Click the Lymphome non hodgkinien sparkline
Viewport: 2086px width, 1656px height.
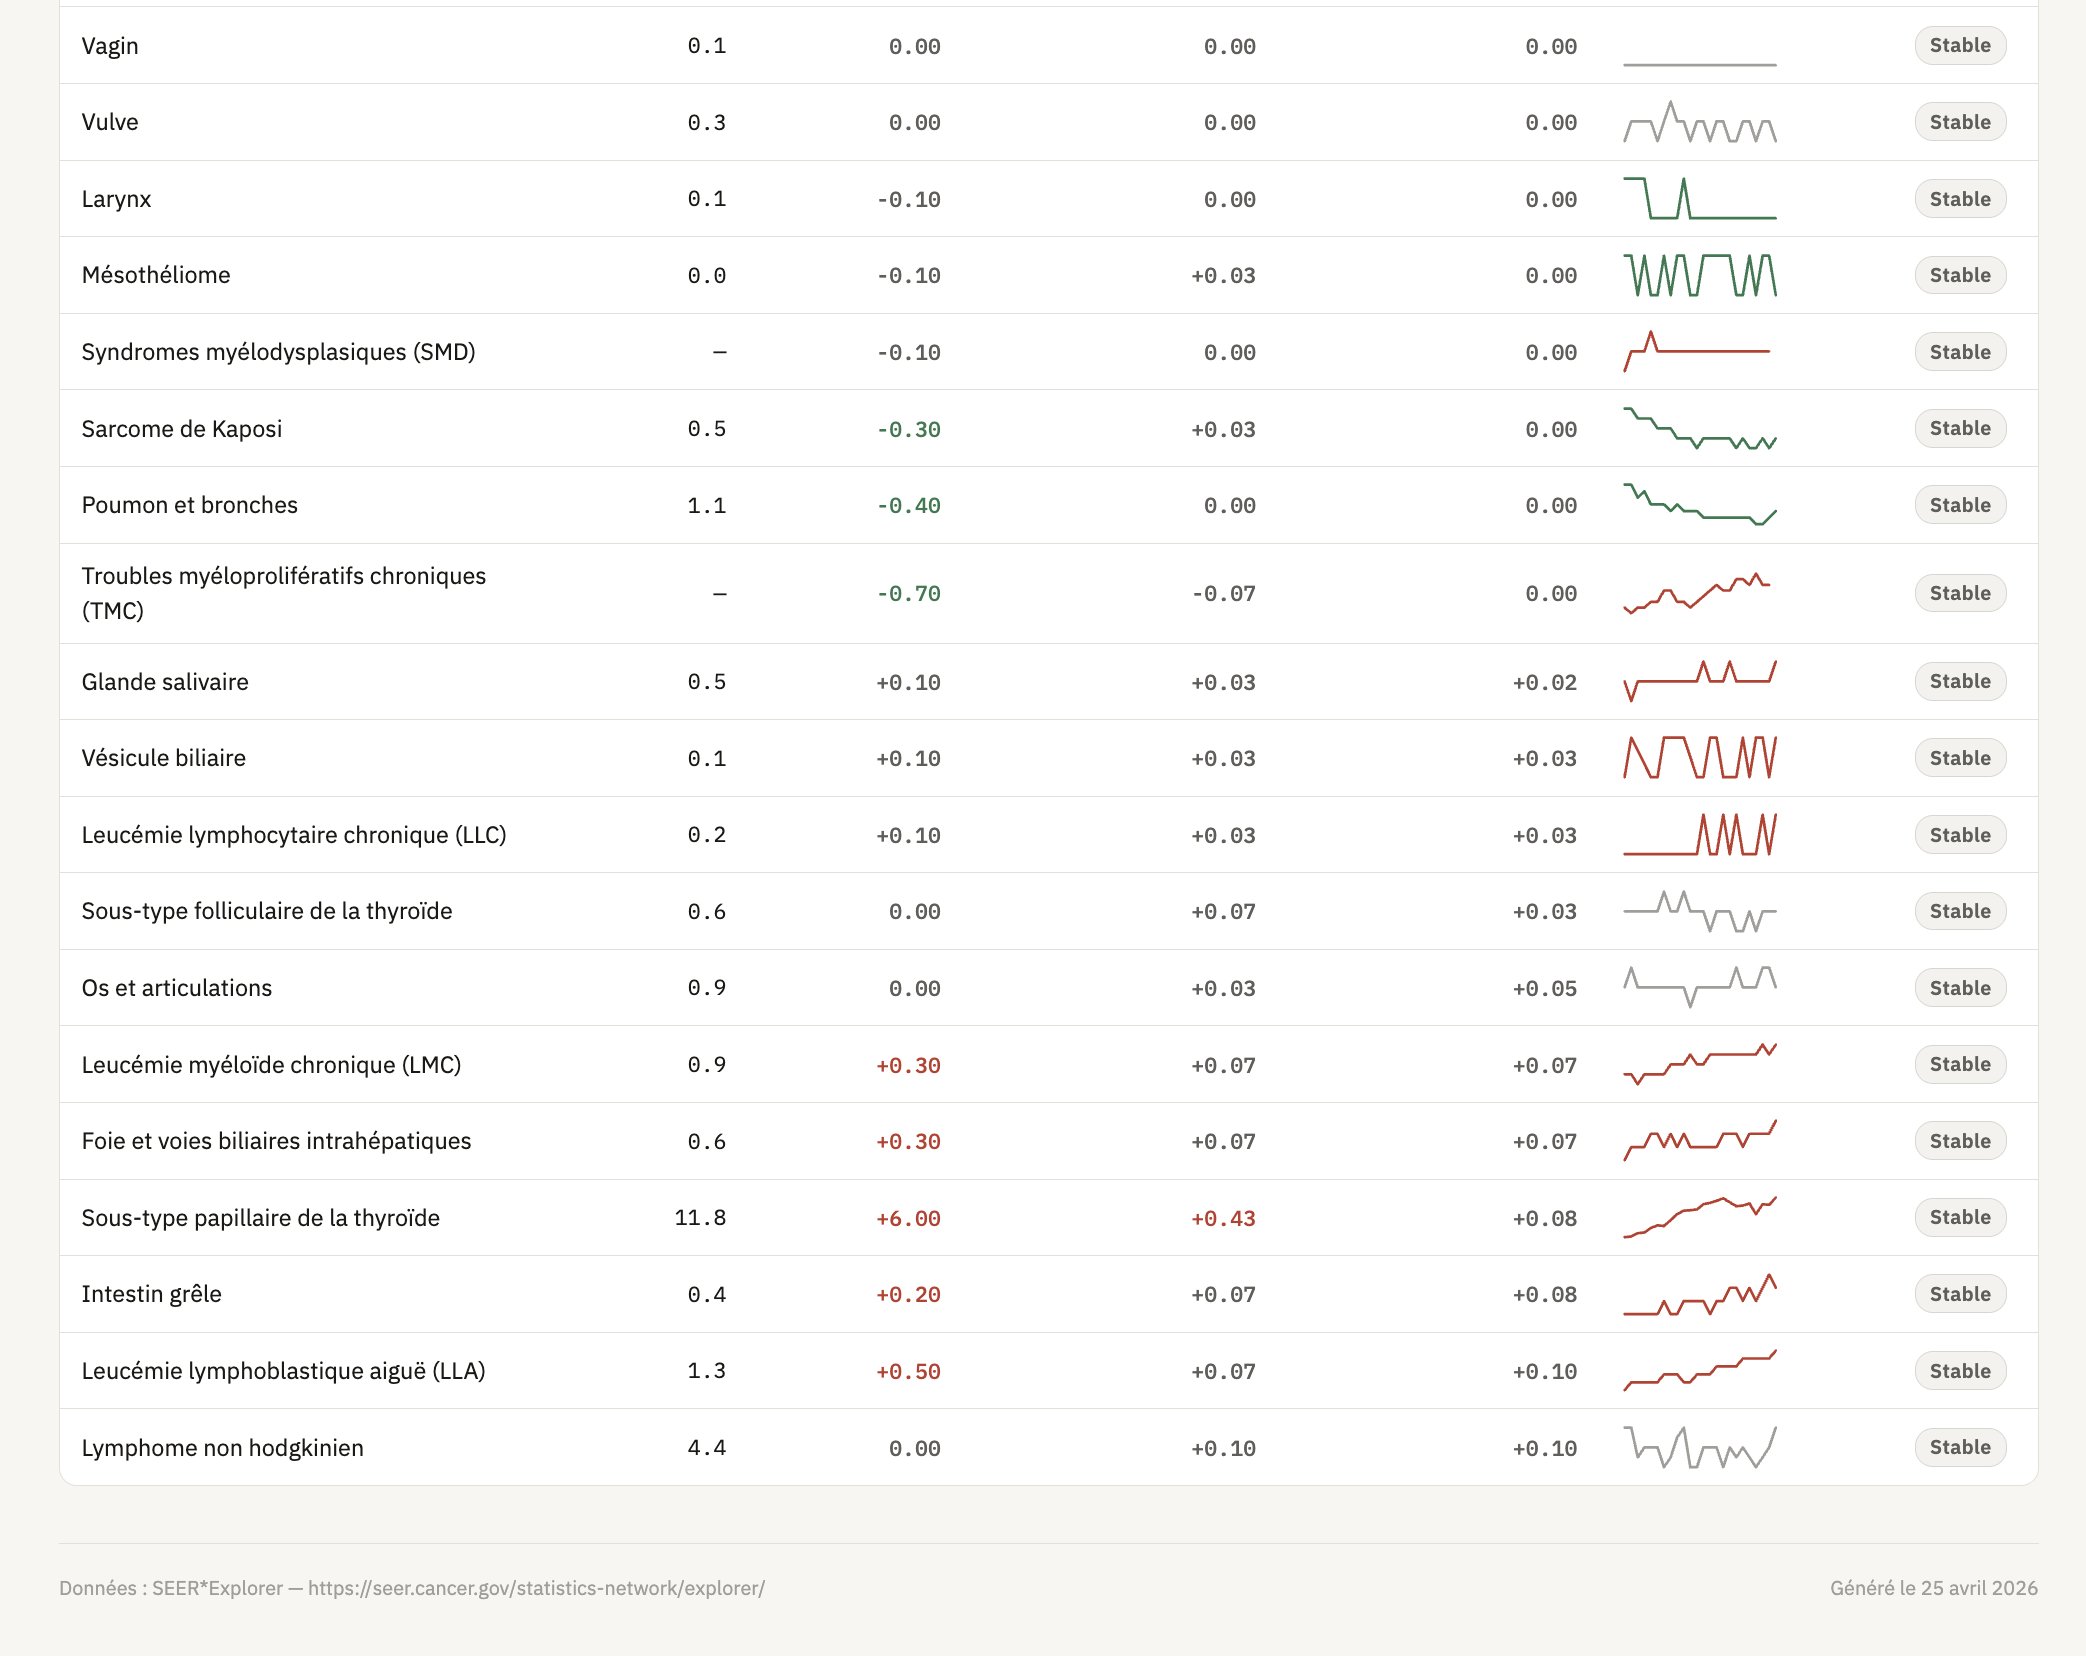pyautogui.click(x=1699, y=1447)
